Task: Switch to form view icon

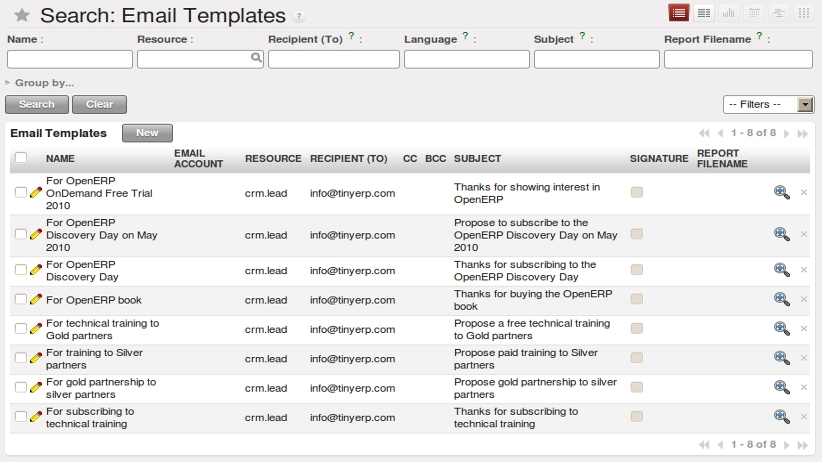Action: (704, 13)
